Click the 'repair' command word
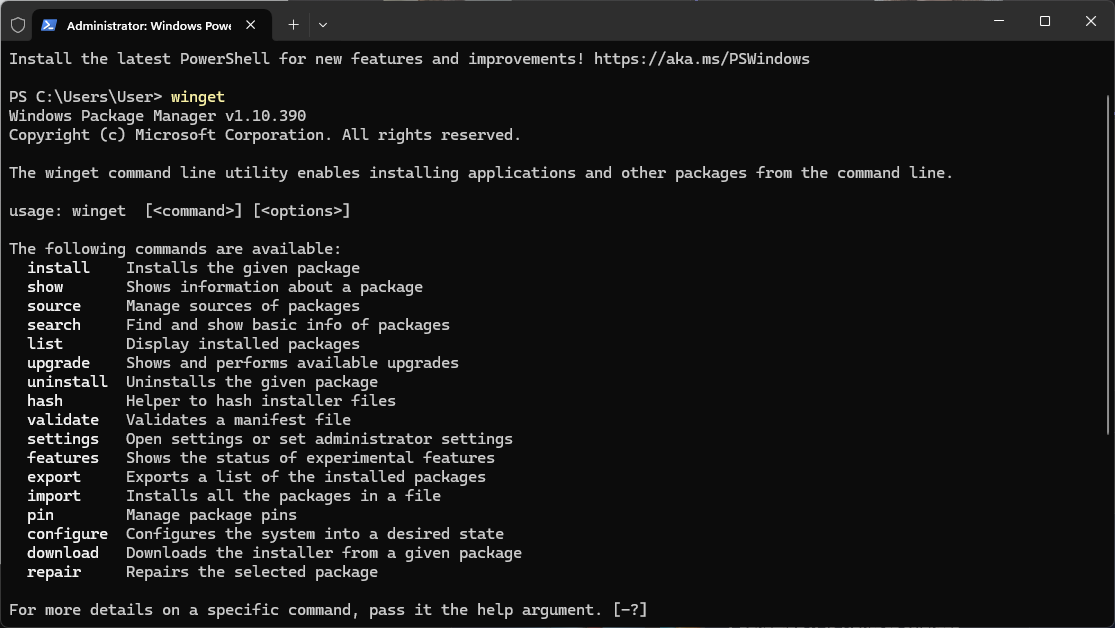 coord(54,573)
